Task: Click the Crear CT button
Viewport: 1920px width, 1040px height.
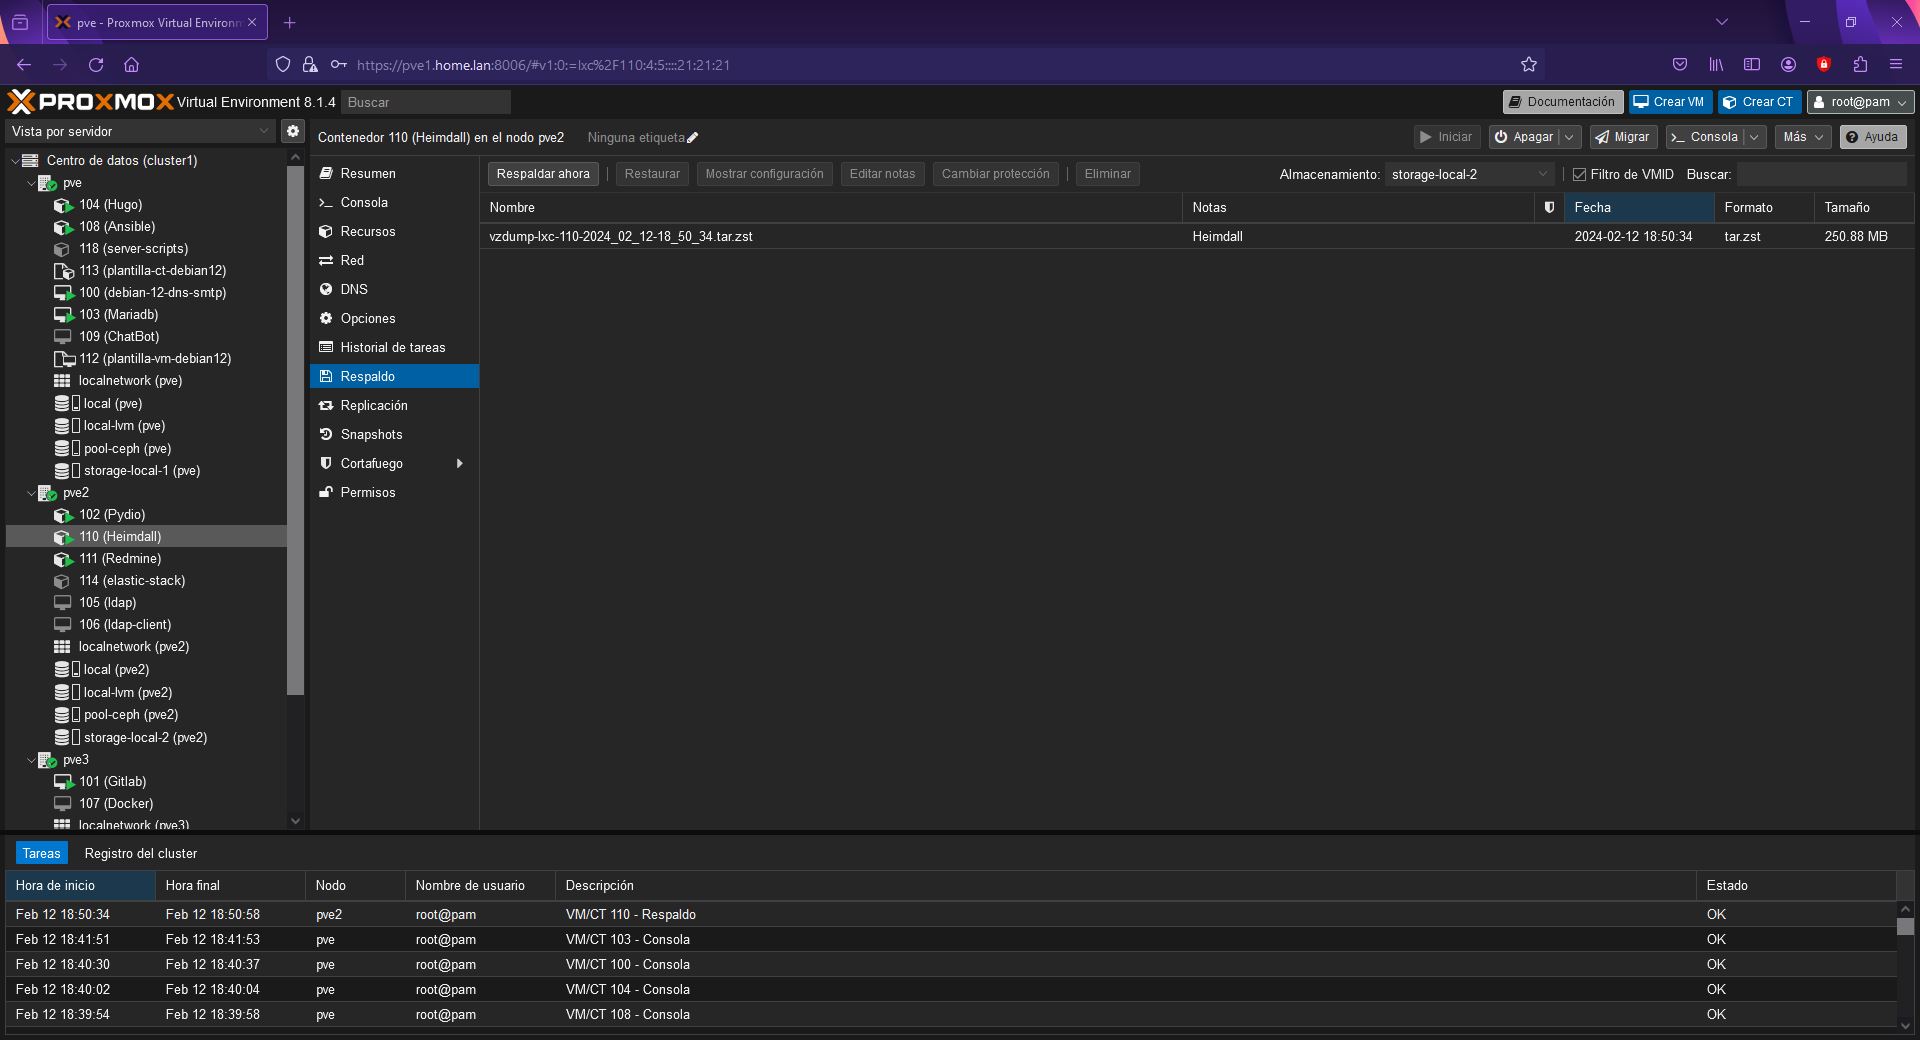Action: pos(1759,102)
